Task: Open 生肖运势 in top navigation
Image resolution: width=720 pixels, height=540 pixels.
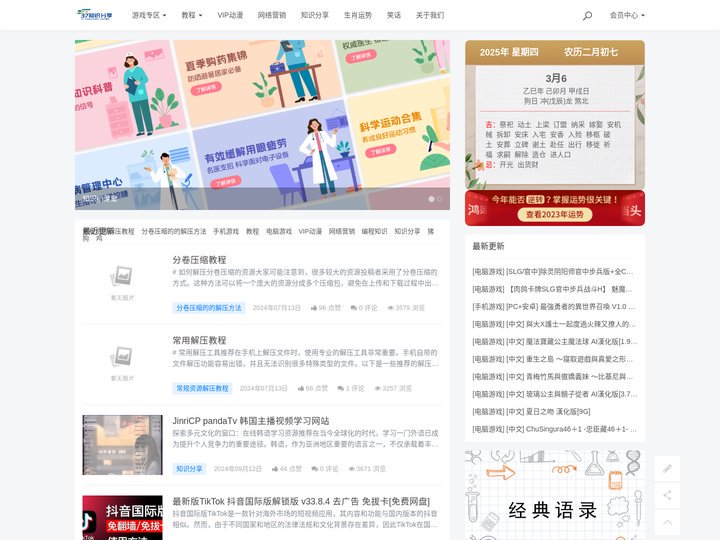Action: pos(358,15)
